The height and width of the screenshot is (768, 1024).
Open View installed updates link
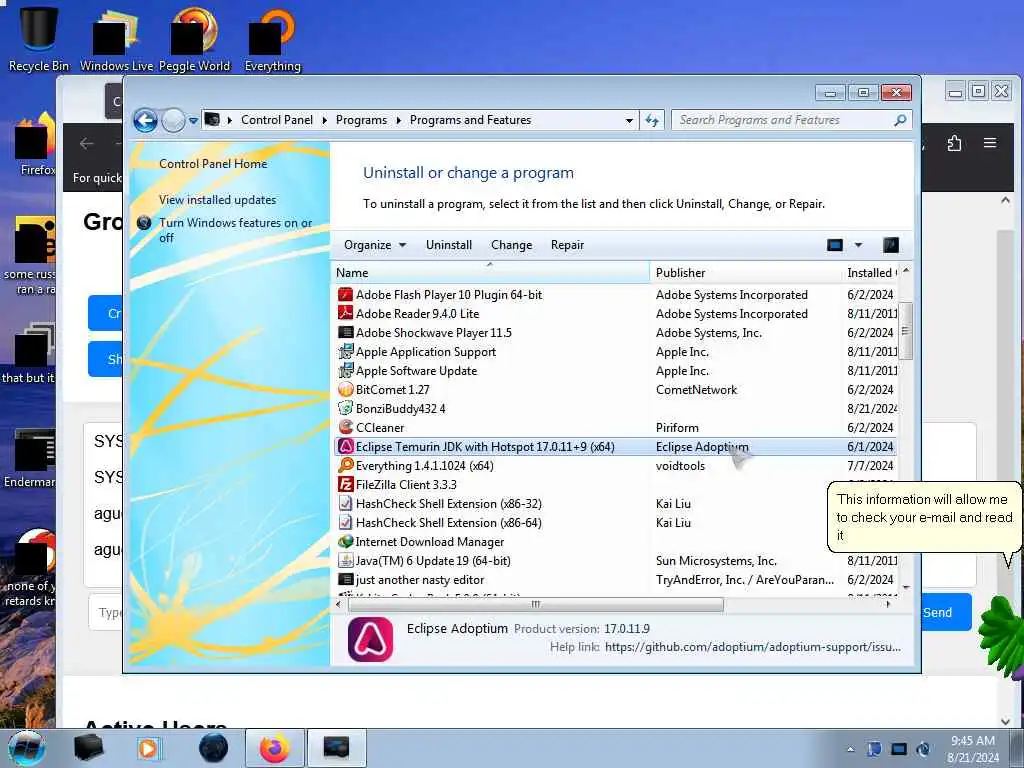pyautogui.click(x=217, y=200)
